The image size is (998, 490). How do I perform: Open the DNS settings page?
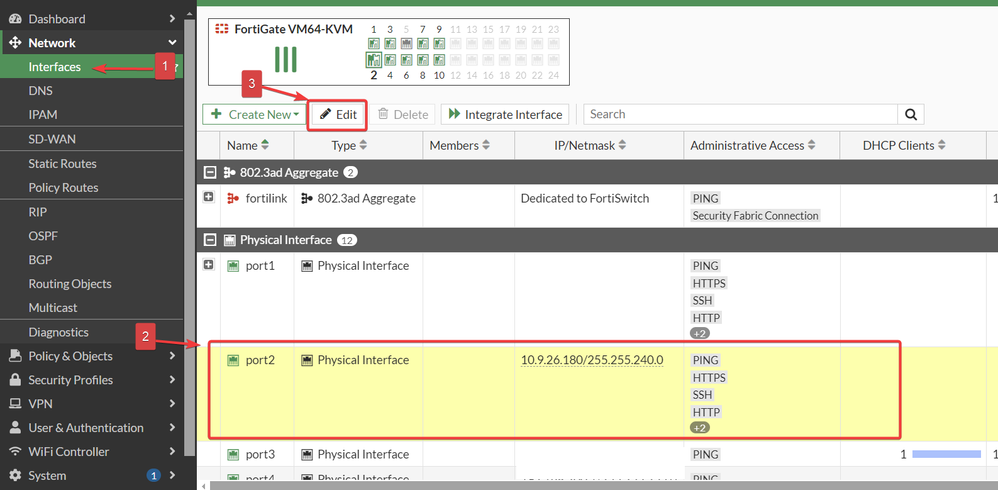coord(40,91)
